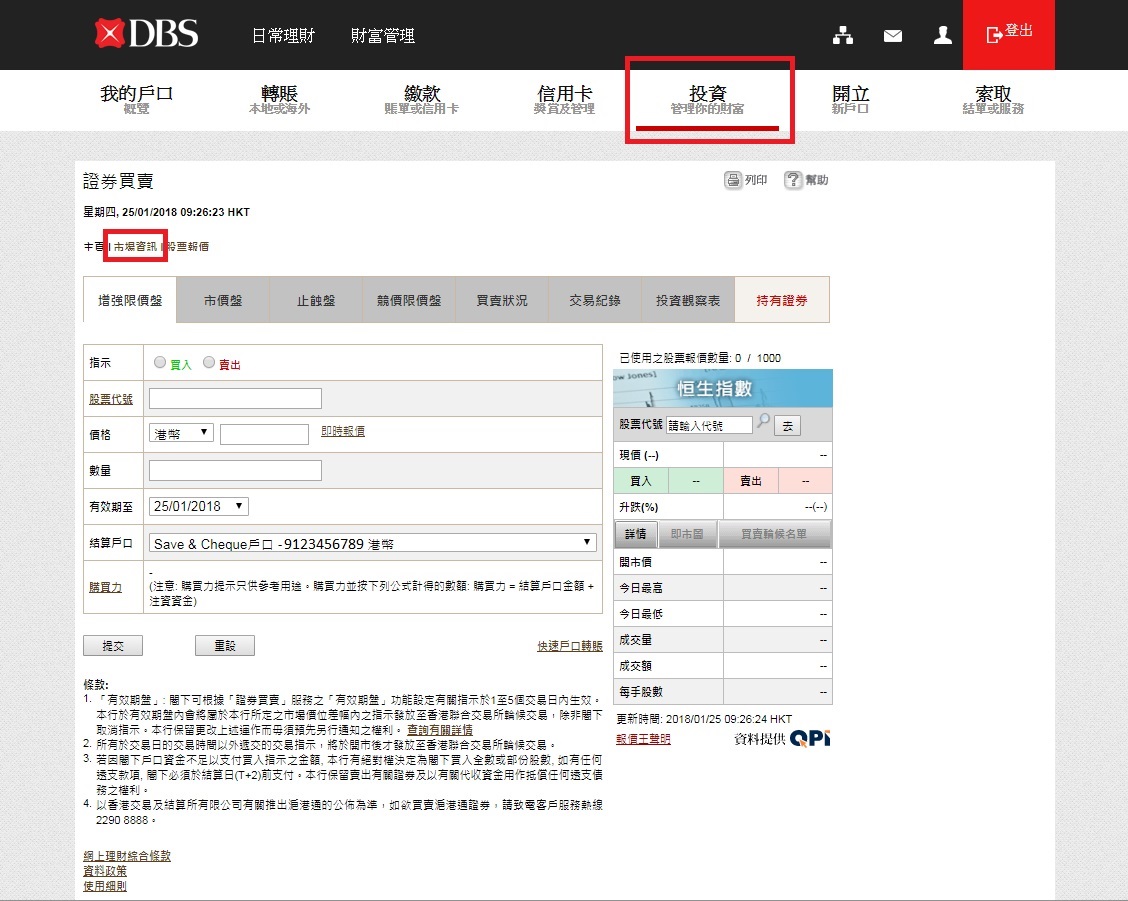Open the 港幣 currency dropdown
This screenshot has height=901, width=1128.
tap(181, 432)
